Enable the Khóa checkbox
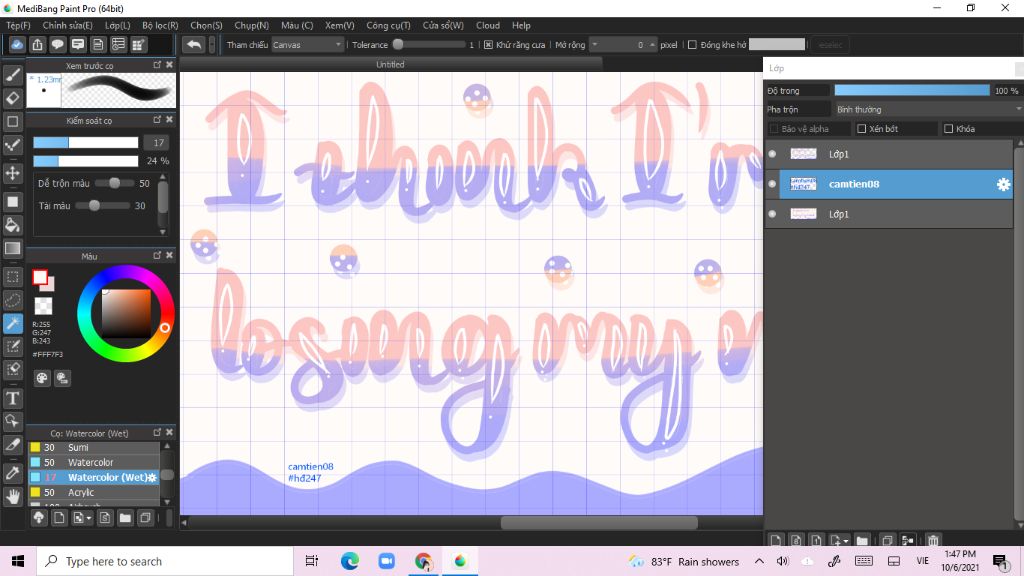Viewport: 1024px width, 576px height. point(948,129)
